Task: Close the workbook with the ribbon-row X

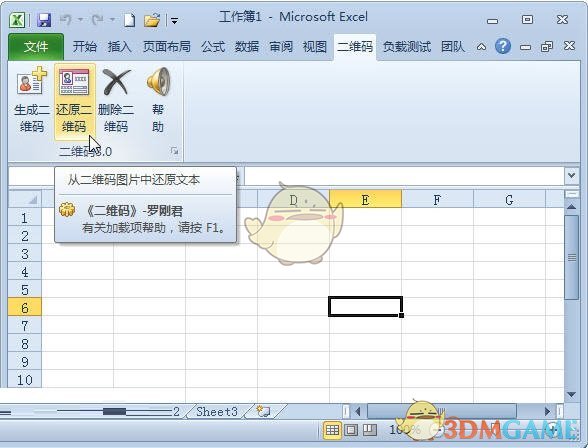Action: click(x=569, y=46)
